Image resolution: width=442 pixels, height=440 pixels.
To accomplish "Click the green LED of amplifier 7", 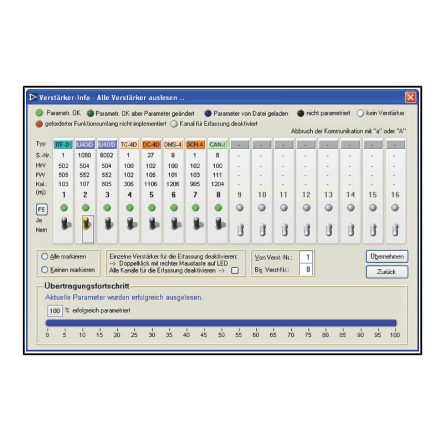I will (196, 208).
